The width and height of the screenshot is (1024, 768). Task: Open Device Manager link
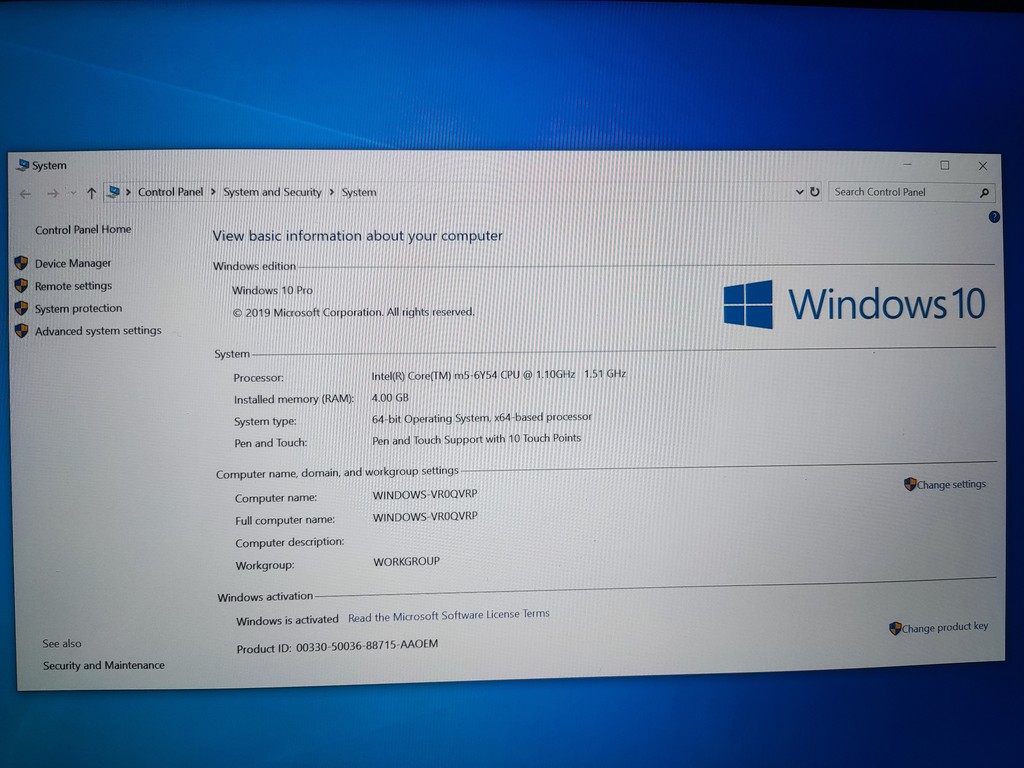[x=72, y=263]
